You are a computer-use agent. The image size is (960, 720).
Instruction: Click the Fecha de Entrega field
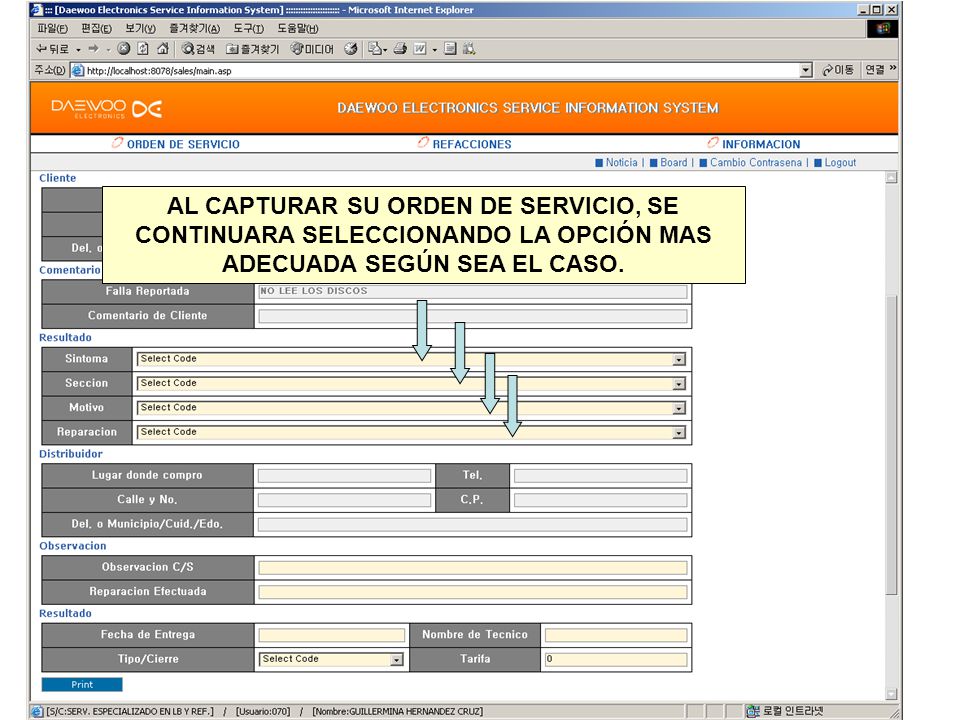click(x=332, y=635)
